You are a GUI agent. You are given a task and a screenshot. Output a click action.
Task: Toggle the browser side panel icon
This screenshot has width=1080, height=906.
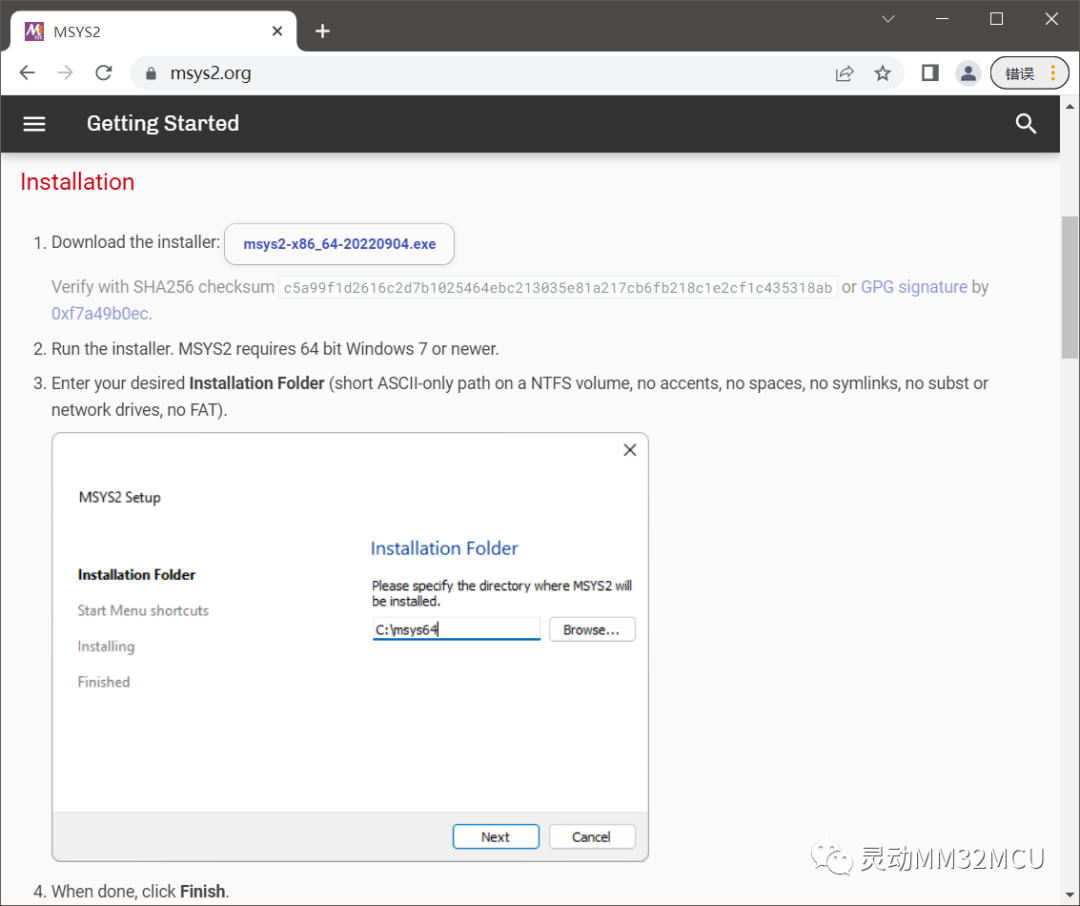[930, 73]
